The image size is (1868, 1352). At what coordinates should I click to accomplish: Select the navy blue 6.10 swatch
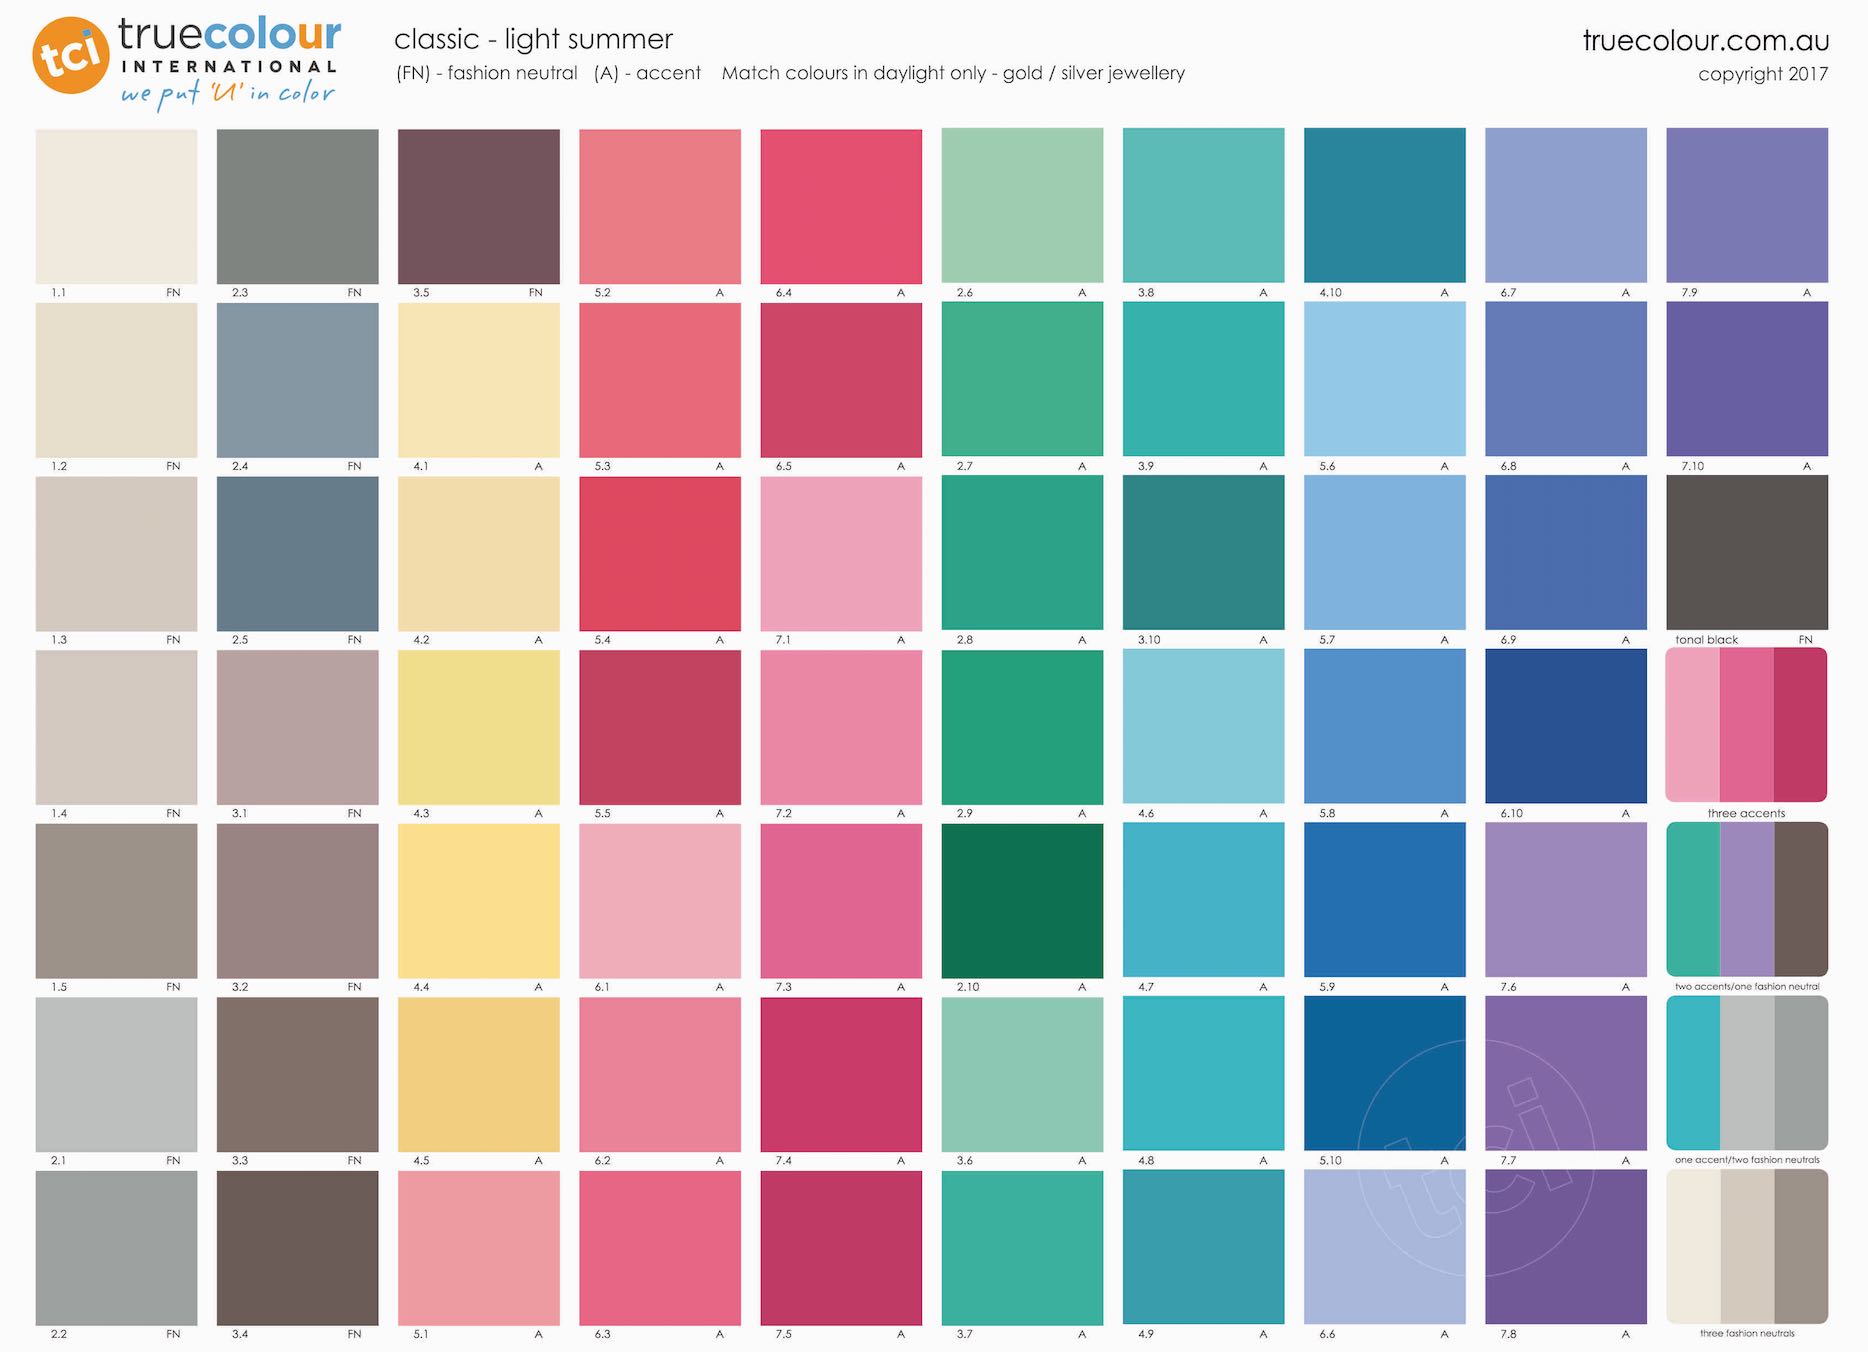(x=1565, y=726)
